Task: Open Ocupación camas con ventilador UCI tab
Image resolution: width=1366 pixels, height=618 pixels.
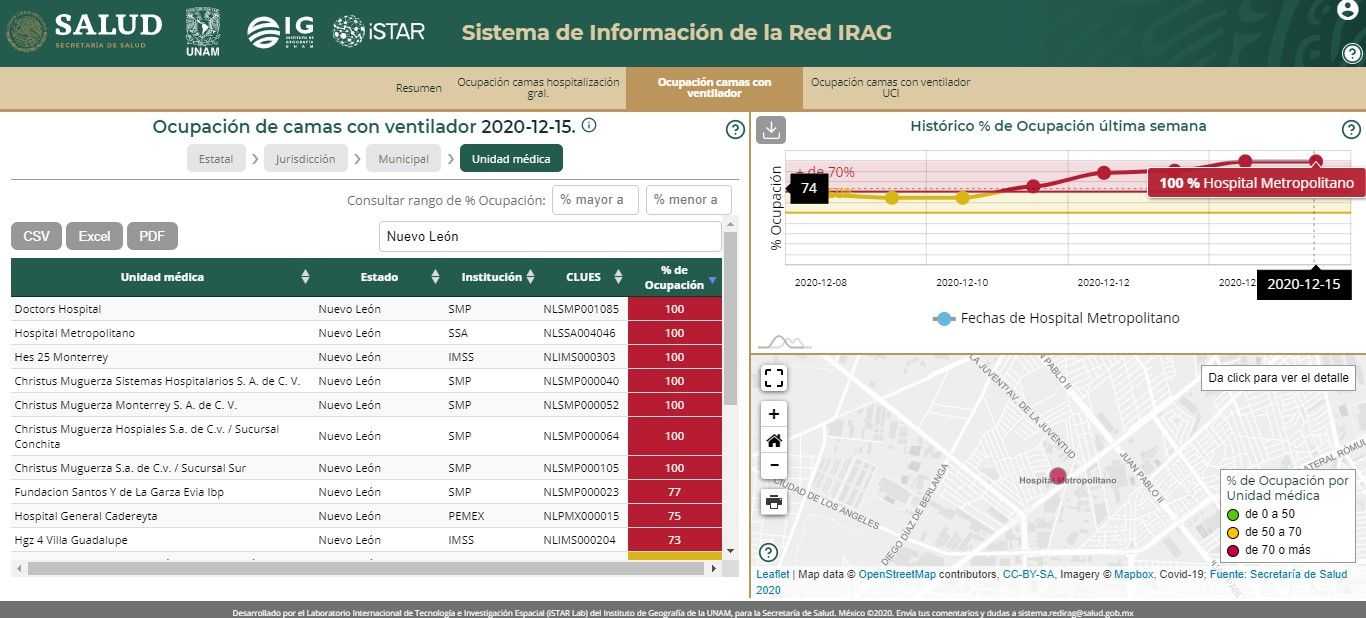Action: (x=890, y=88)
